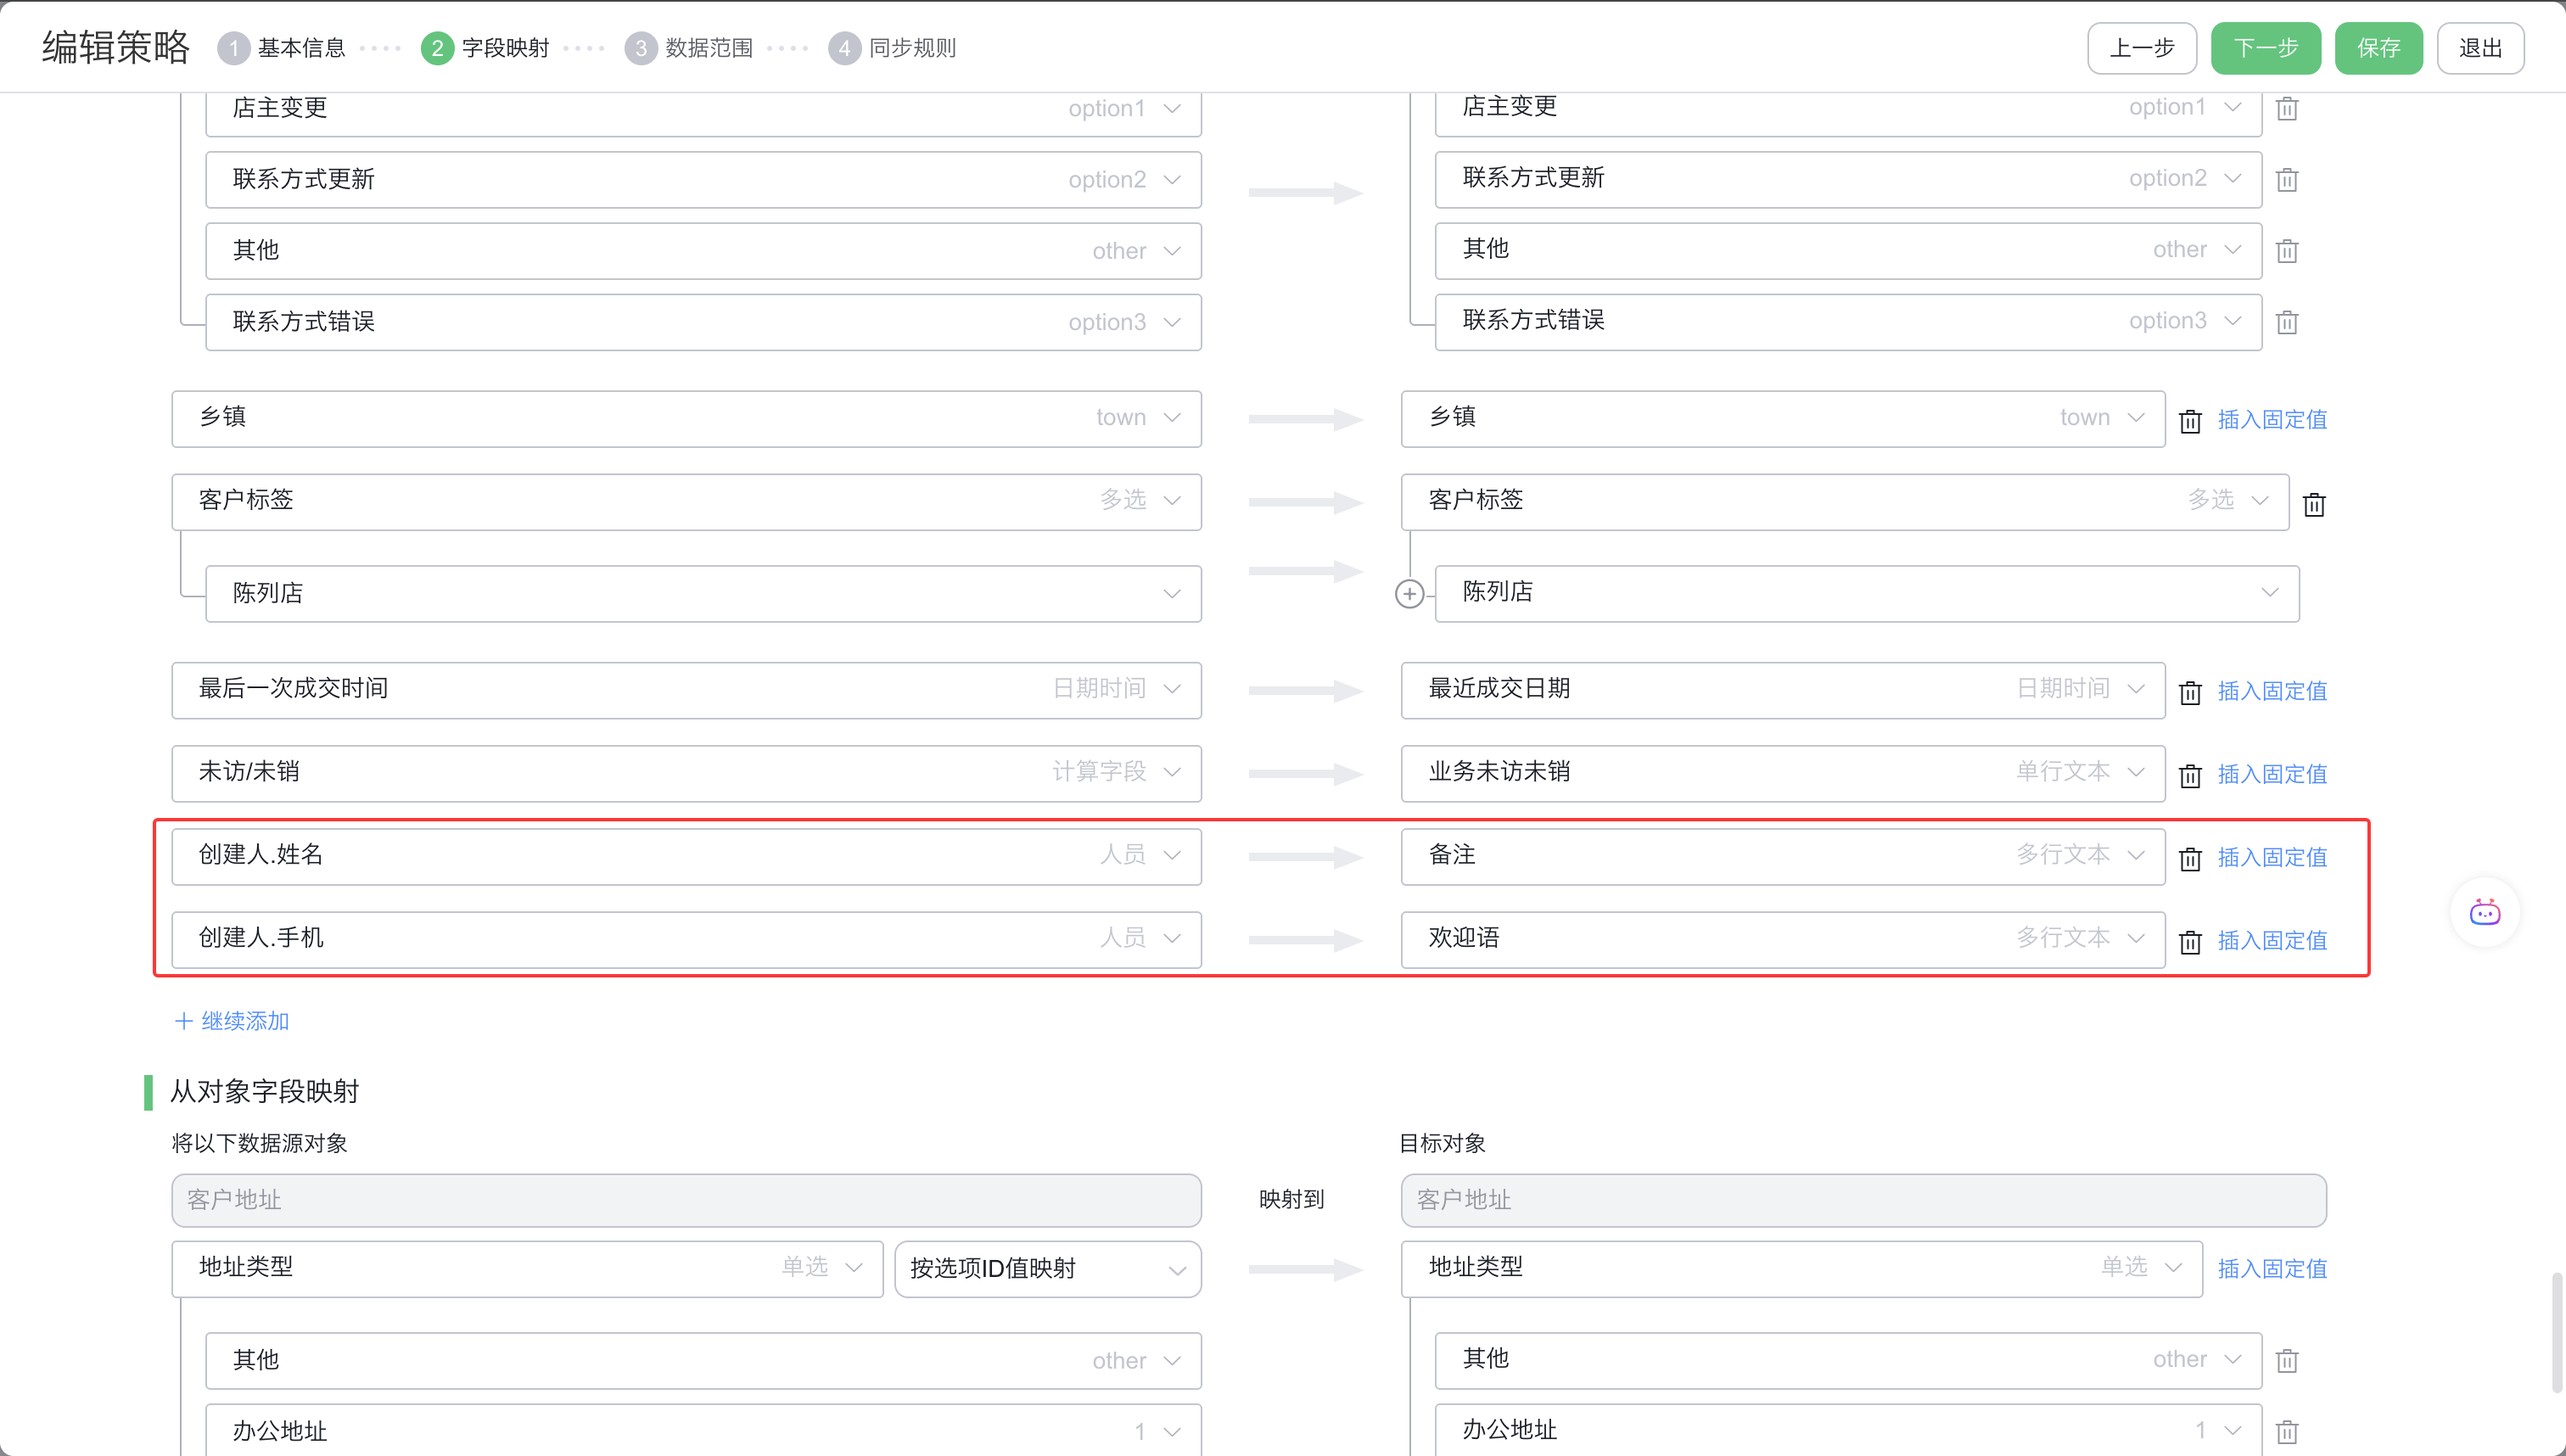
Task: Open the floating robot assistant icon
Action: [2484, 912]
